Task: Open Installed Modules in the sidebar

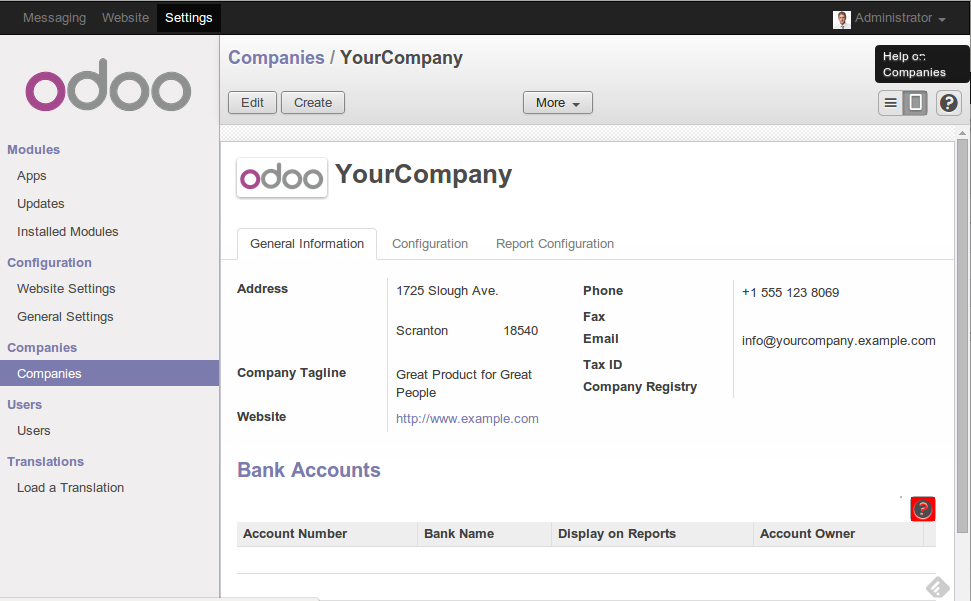Action: (67, 232)
